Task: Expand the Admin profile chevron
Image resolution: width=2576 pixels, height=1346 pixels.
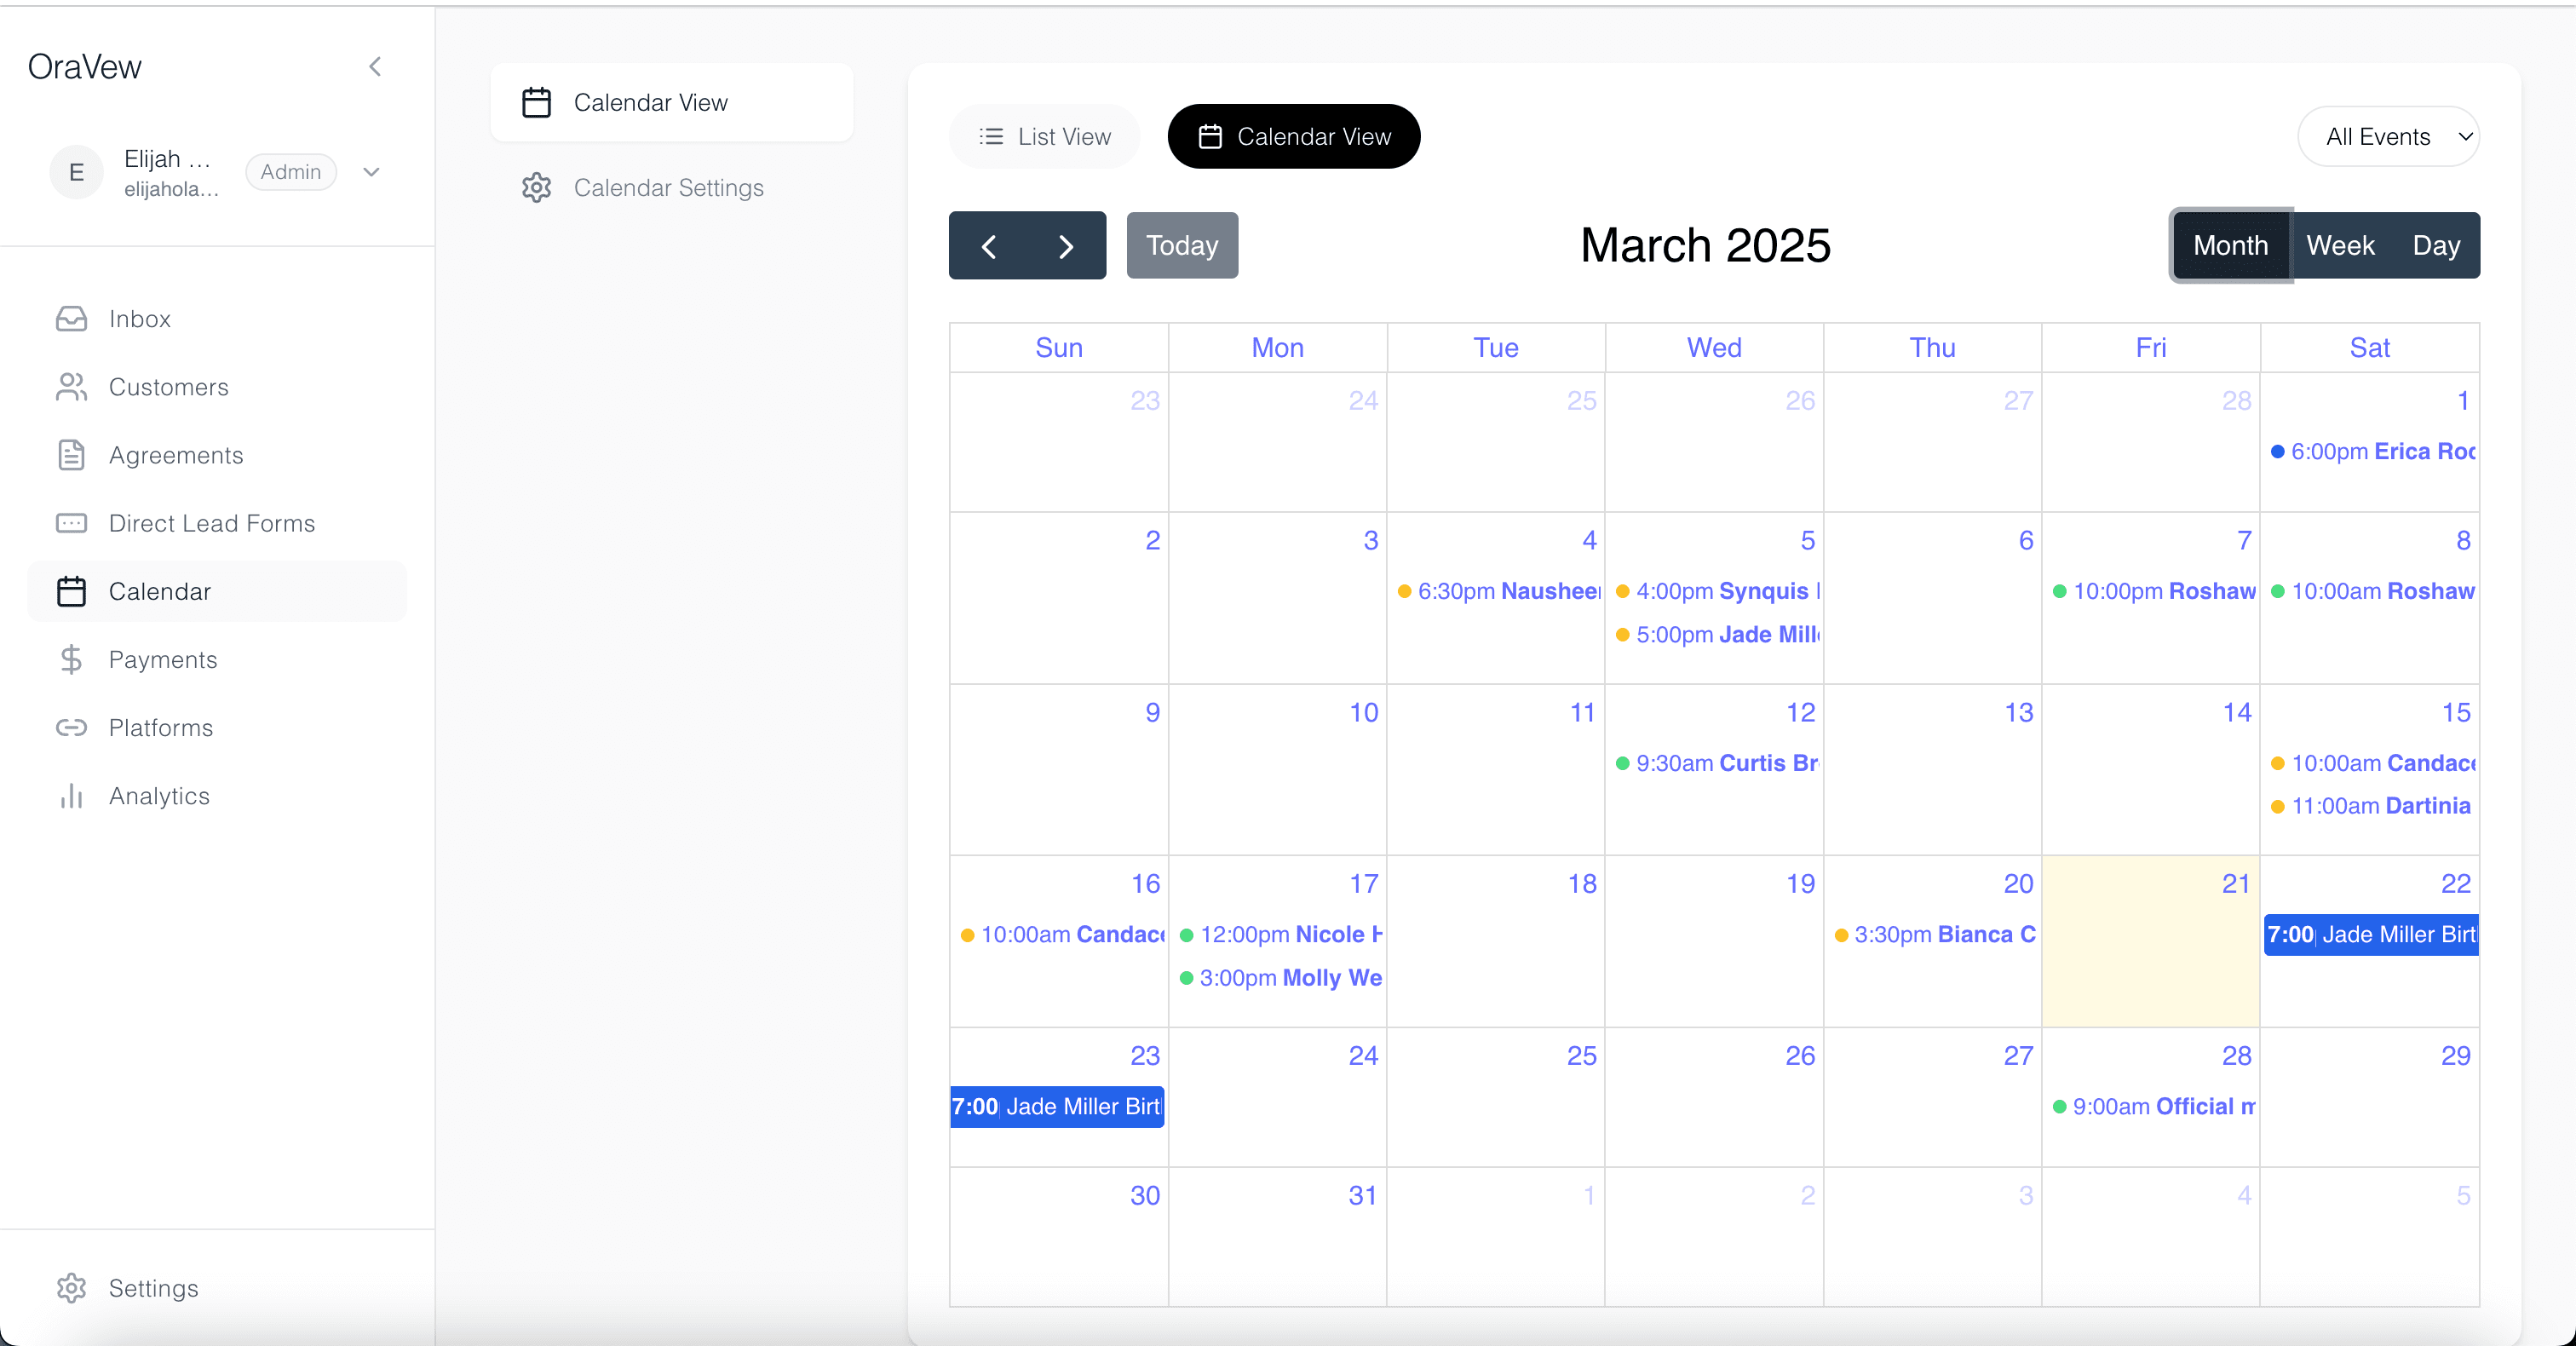Action: (x=371, y=172)
